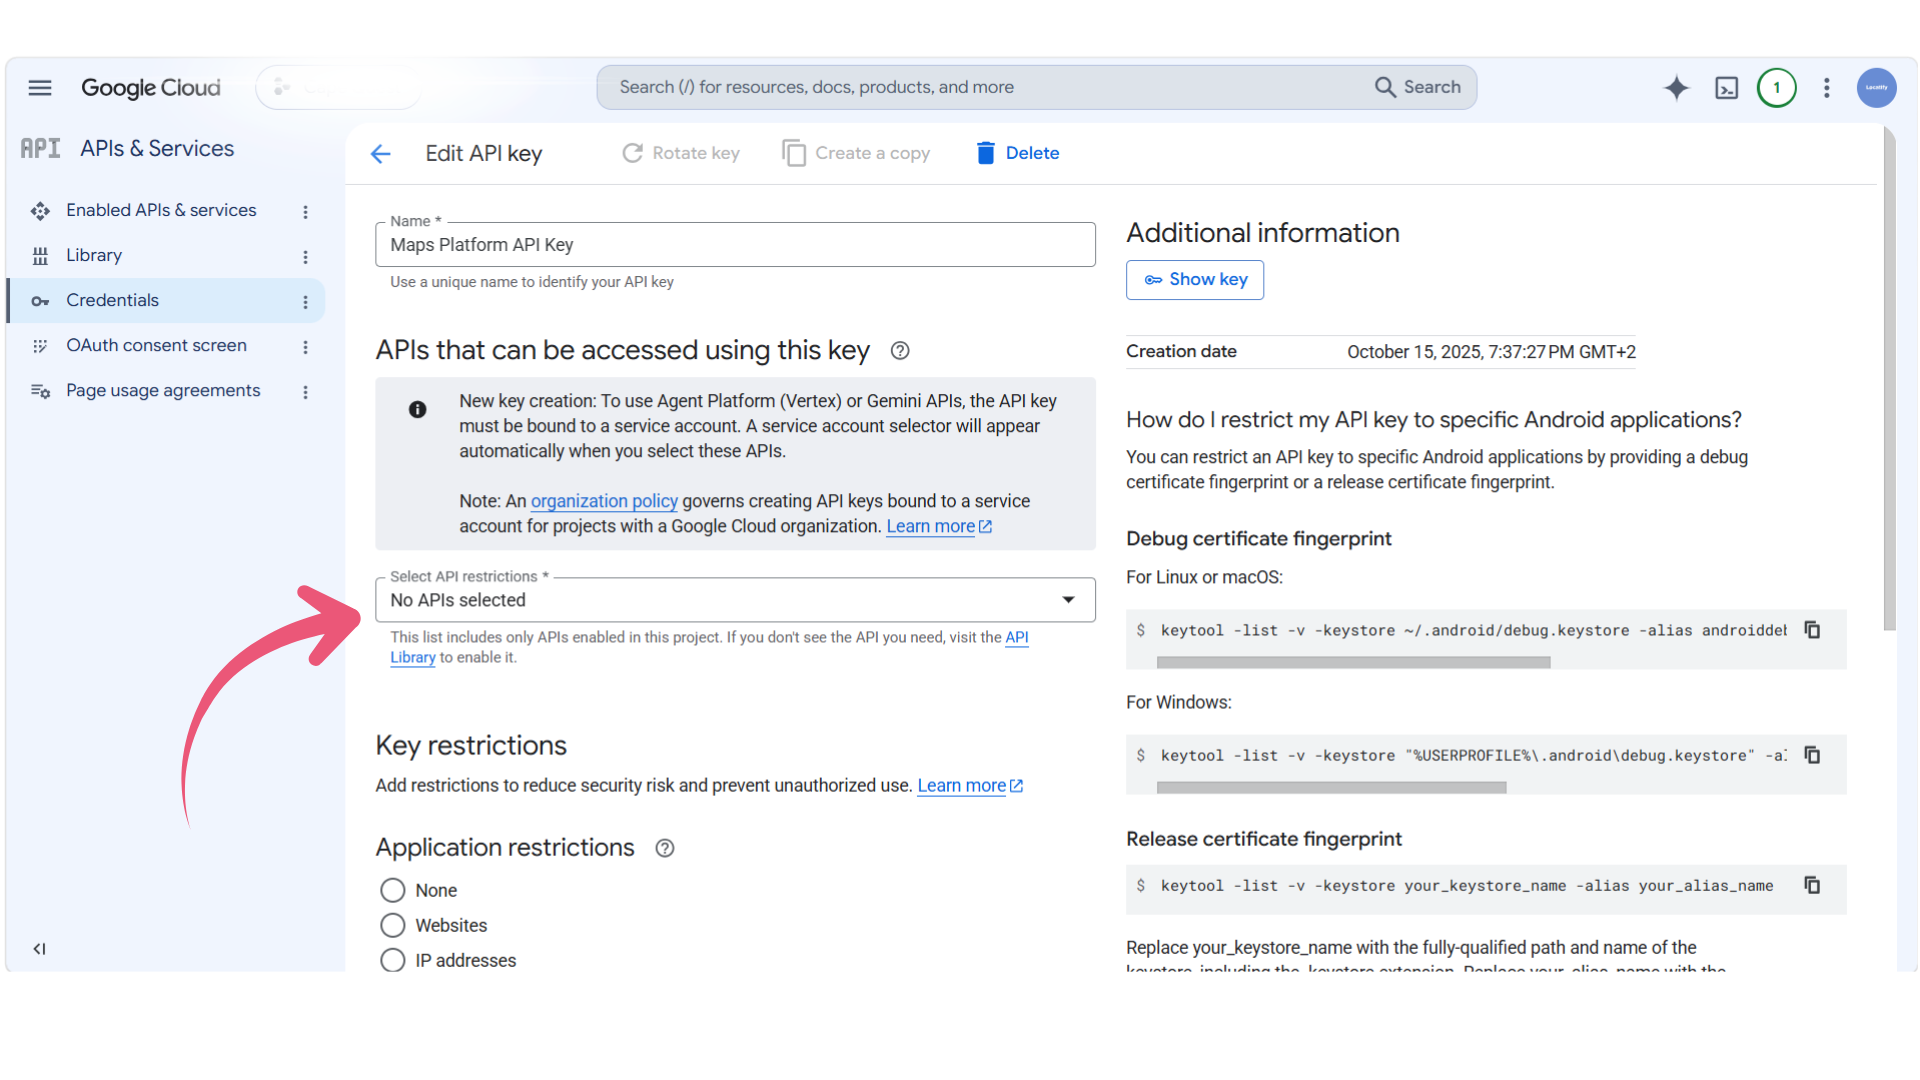
Task: Click Rotate key
Action: [681, 153]
